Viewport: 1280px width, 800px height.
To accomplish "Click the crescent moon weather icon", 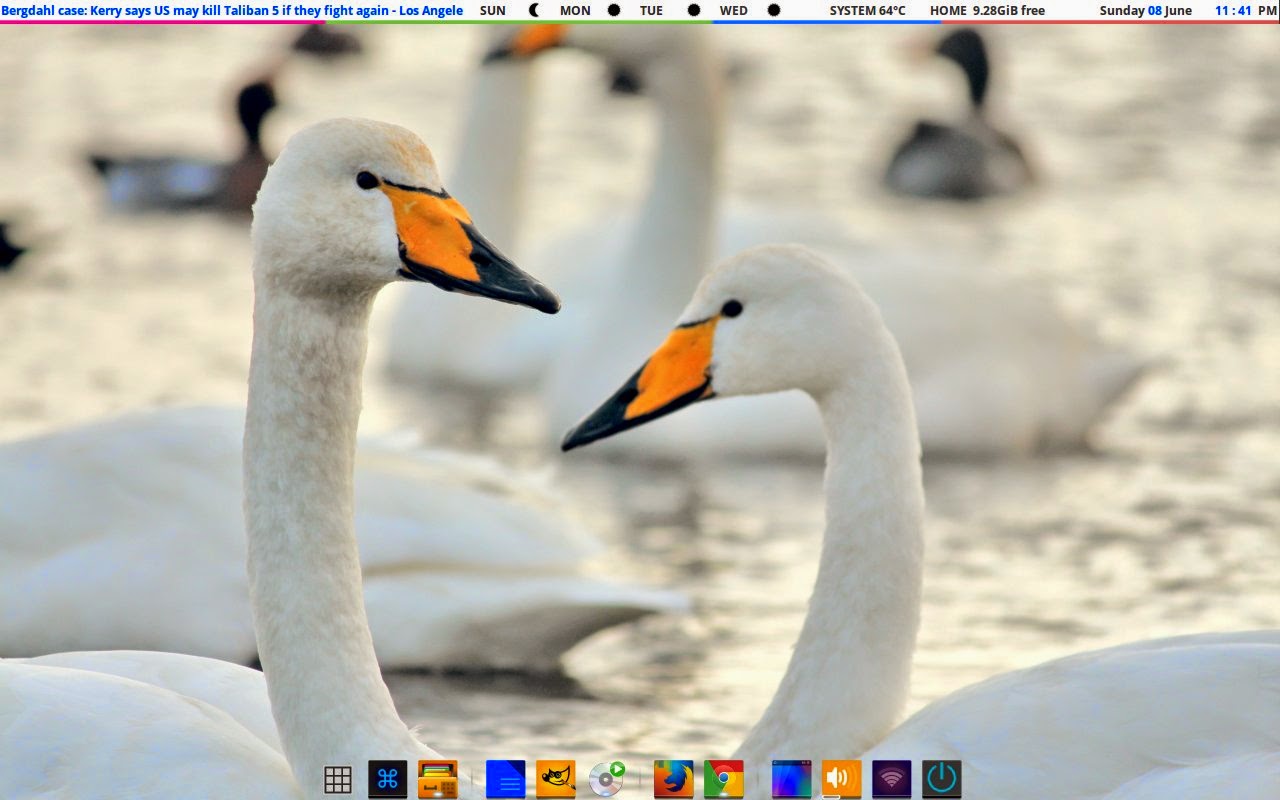I will point(534,10).
